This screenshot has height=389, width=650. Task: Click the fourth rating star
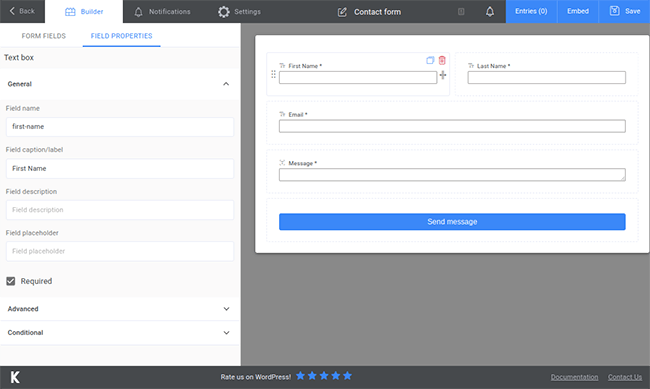click(x=336, y=376)
